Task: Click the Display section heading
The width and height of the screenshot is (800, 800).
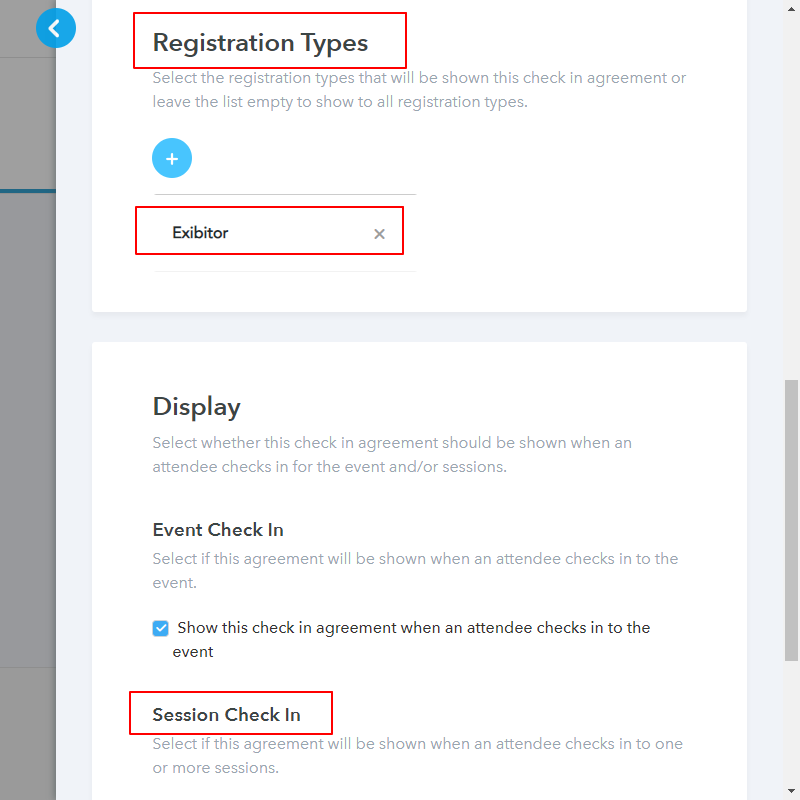Action: [x=196, y=407]
